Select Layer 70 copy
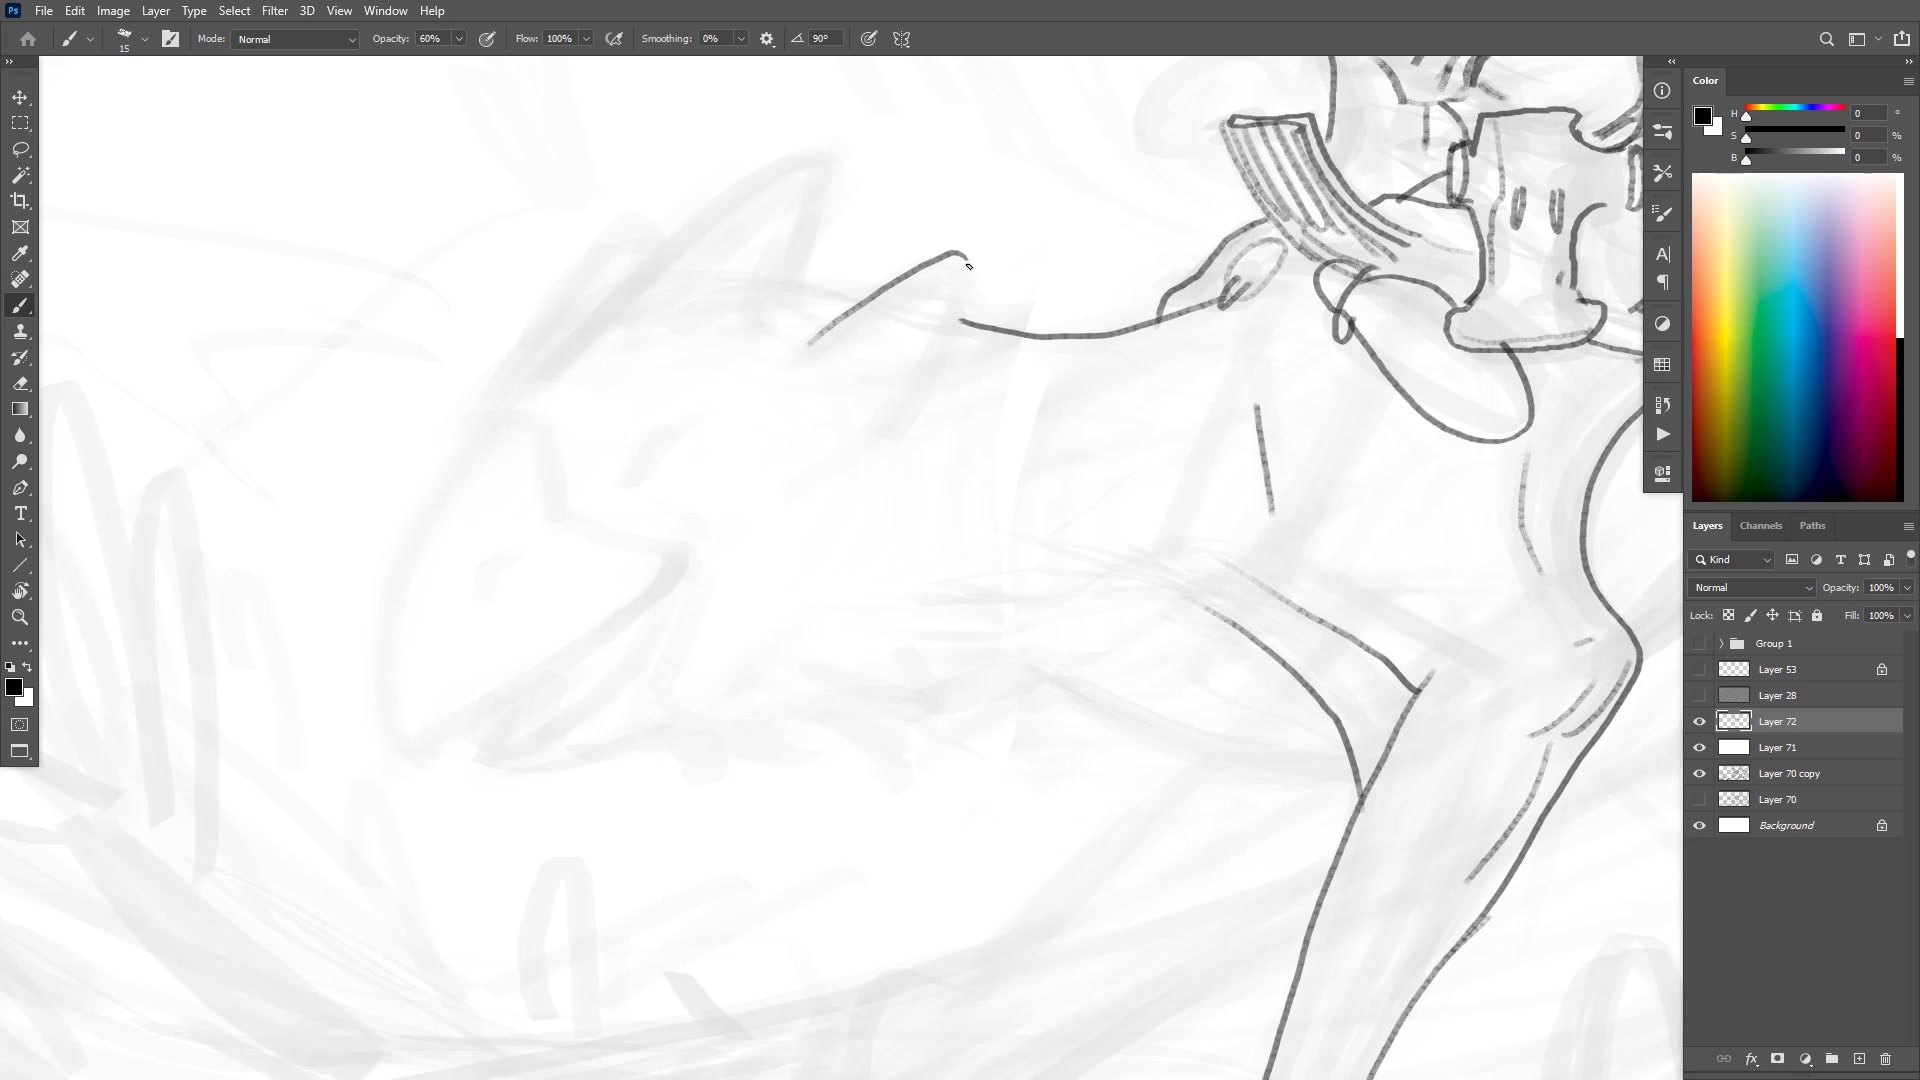The width and height of the screenshot is (1920, 1080). [1789, 773]
